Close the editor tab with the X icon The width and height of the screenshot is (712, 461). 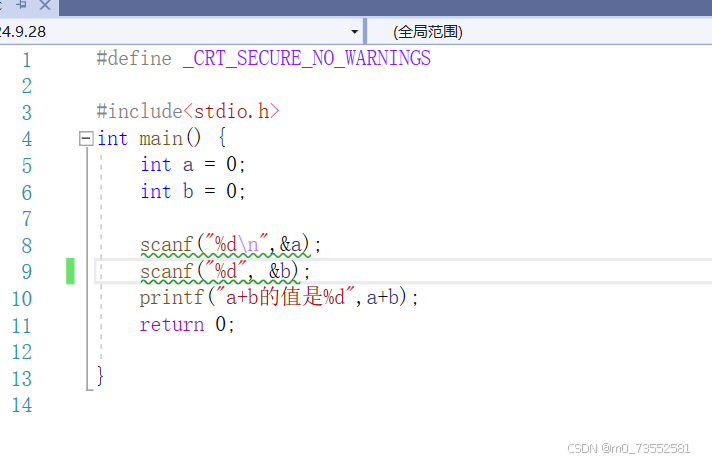[44, 5]
